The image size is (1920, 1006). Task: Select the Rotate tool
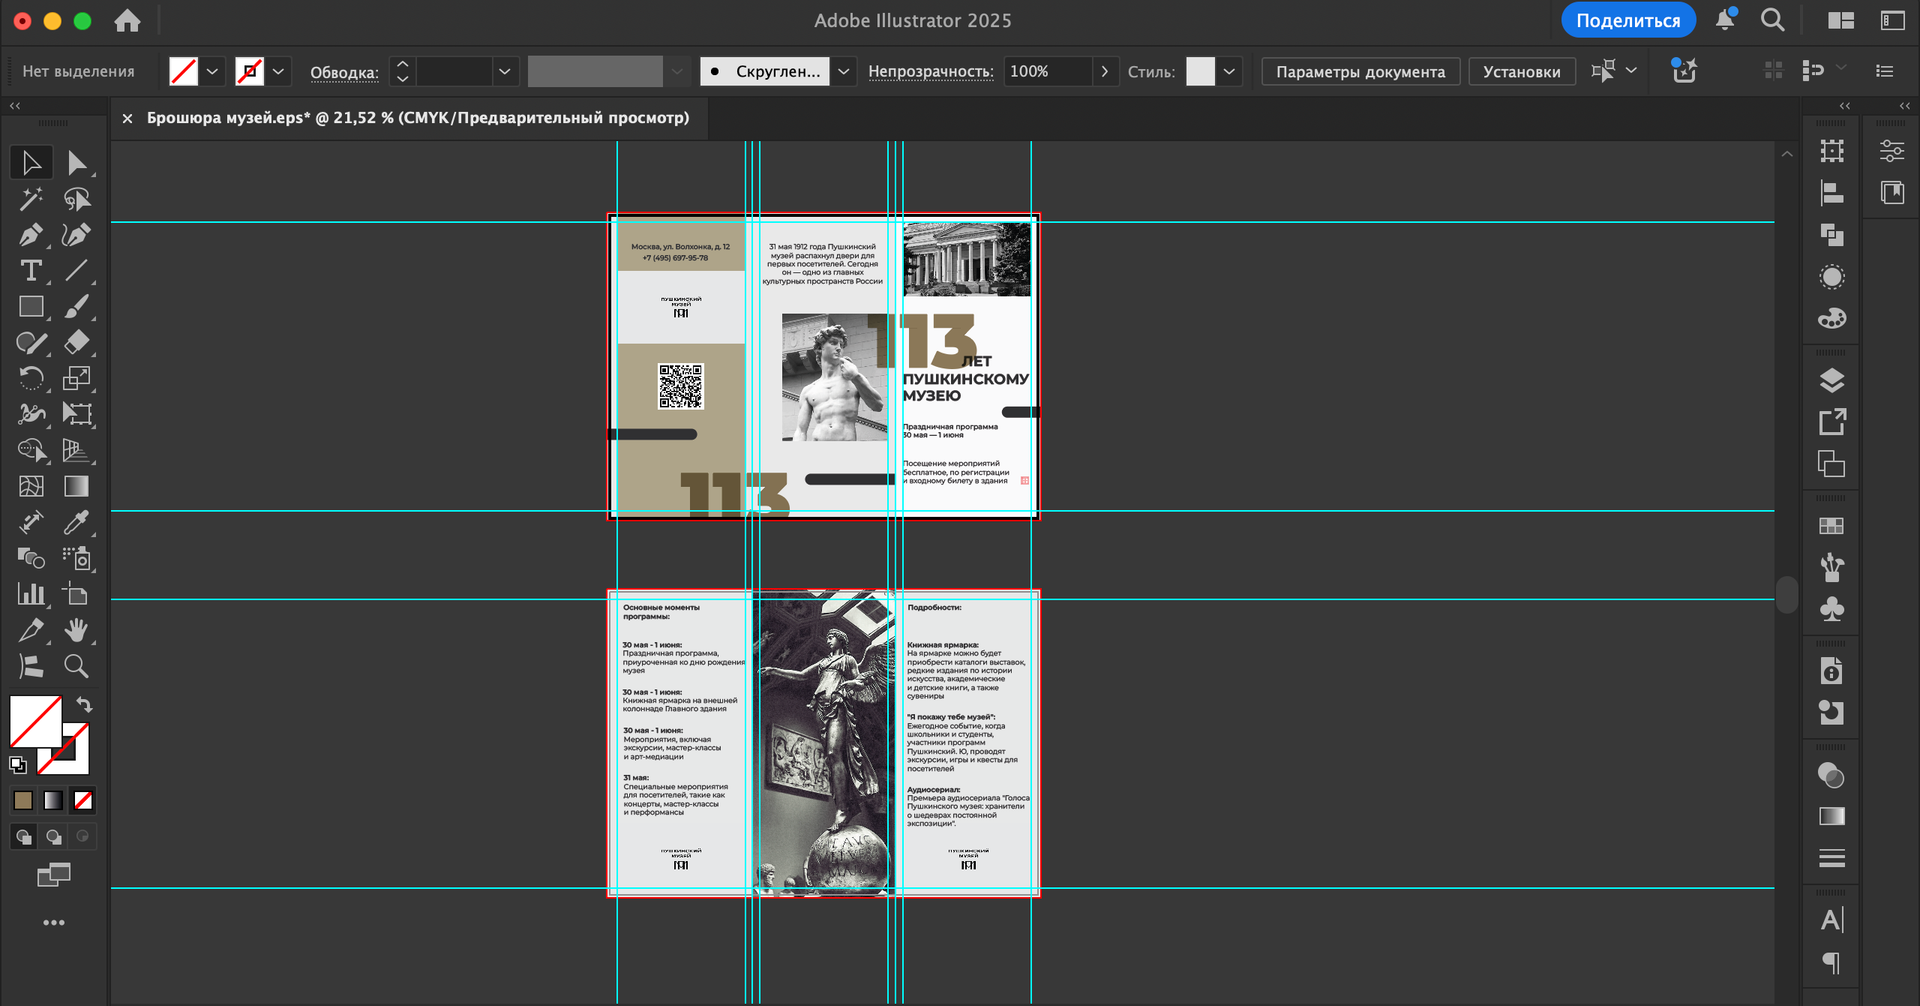click(31, 378)
